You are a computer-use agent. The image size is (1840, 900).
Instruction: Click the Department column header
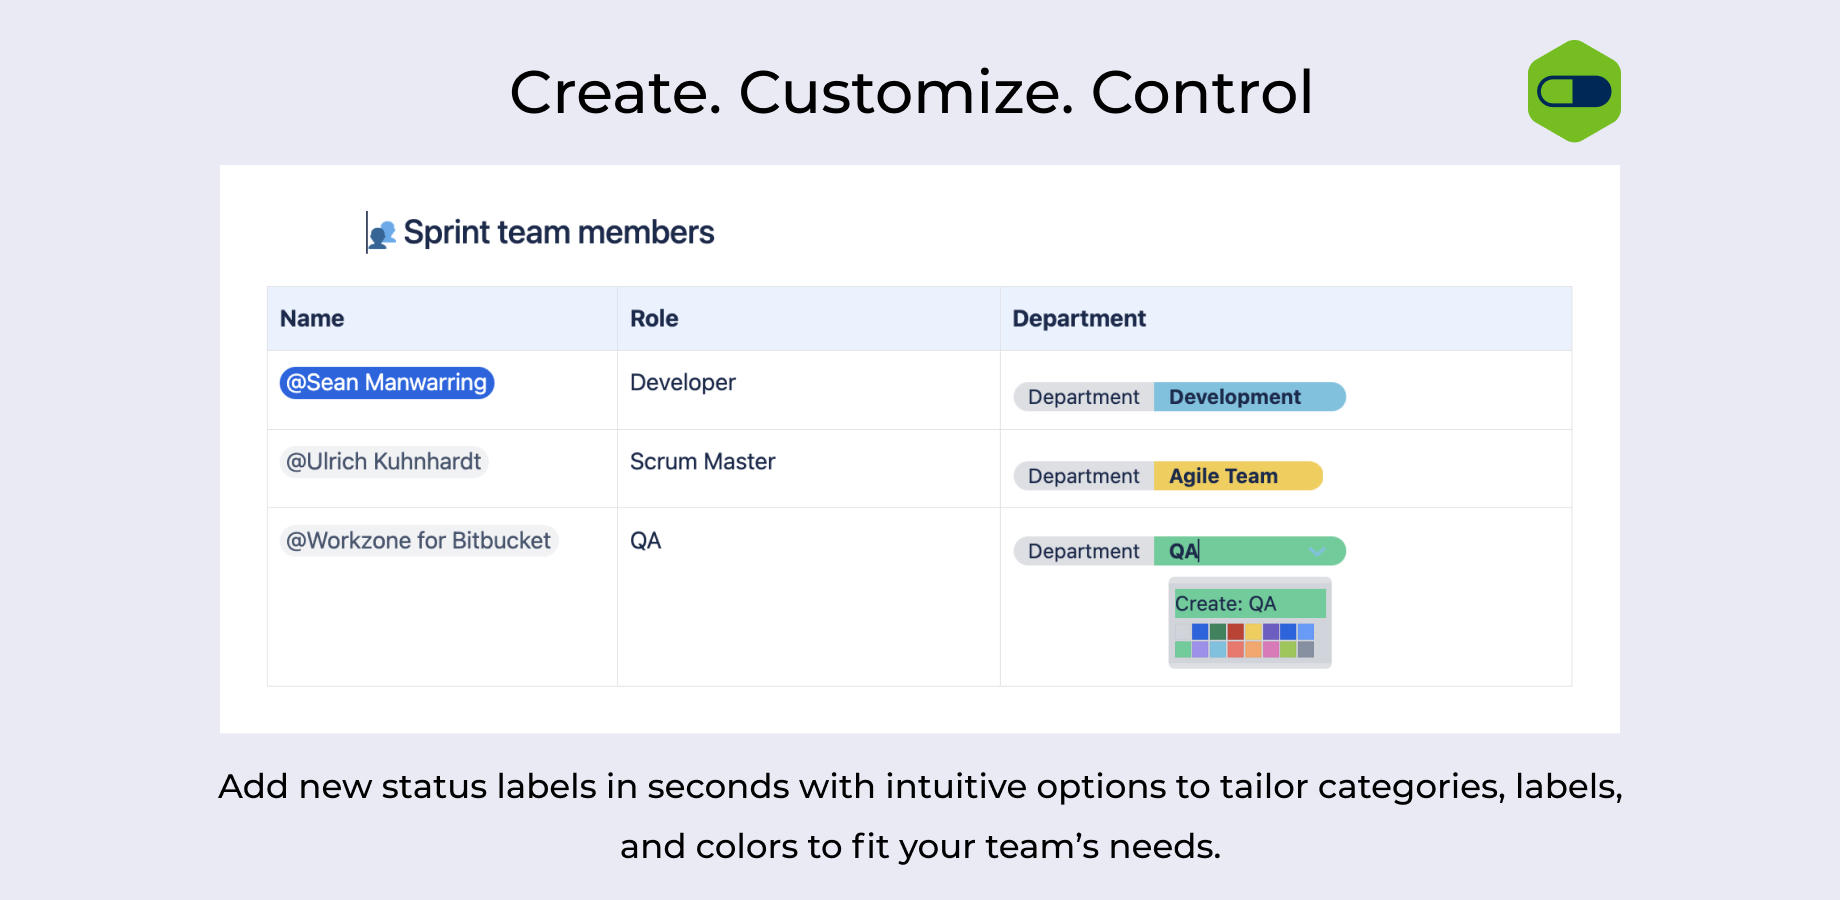(1079, 319)
